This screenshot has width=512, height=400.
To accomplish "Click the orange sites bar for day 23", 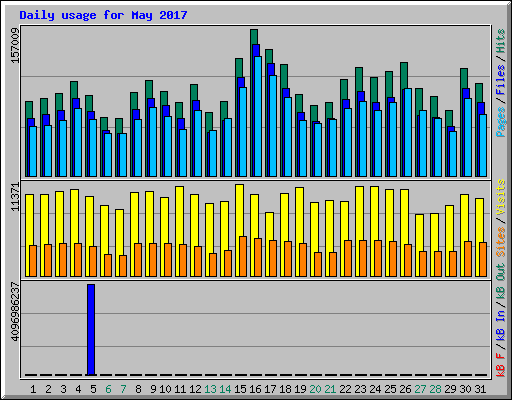I will tap(363, 258).
